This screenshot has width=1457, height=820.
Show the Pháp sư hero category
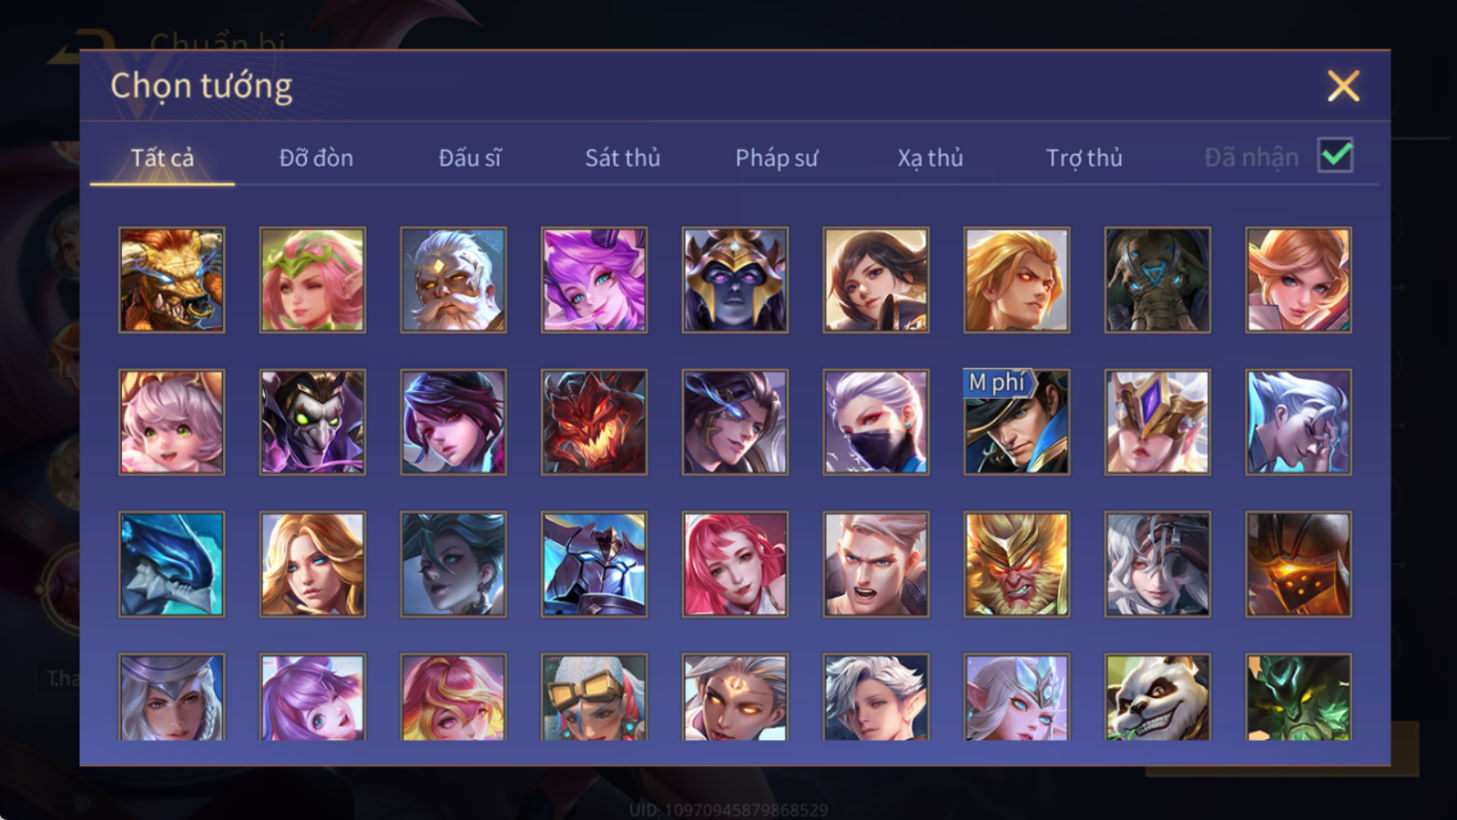(x=776, y=158)
